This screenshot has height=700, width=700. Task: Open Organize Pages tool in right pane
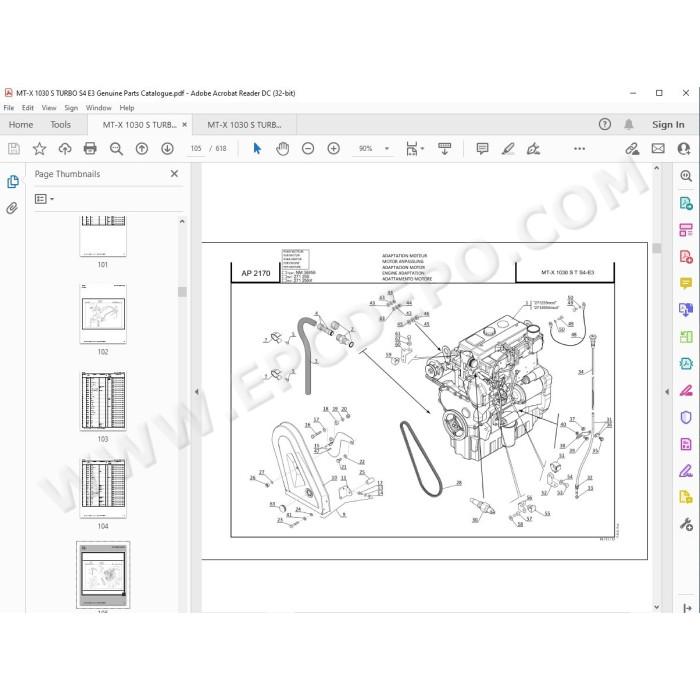coord(686,230)
